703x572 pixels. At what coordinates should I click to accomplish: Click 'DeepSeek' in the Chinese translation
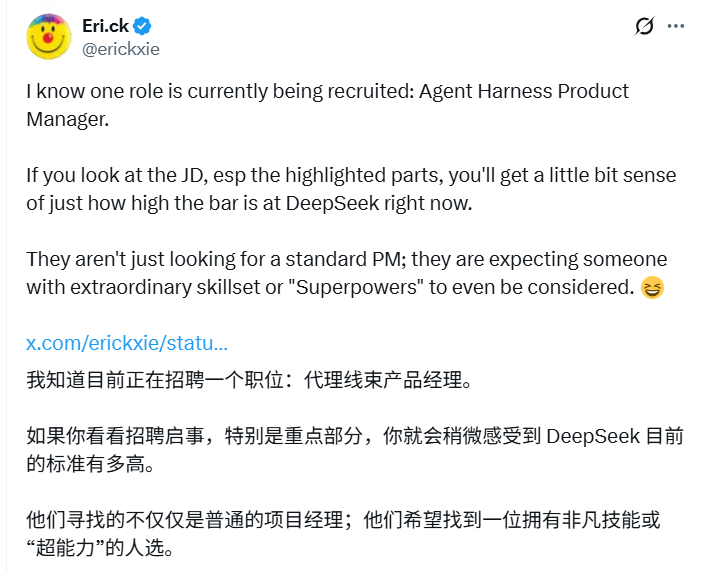click(x=593, y=437)
